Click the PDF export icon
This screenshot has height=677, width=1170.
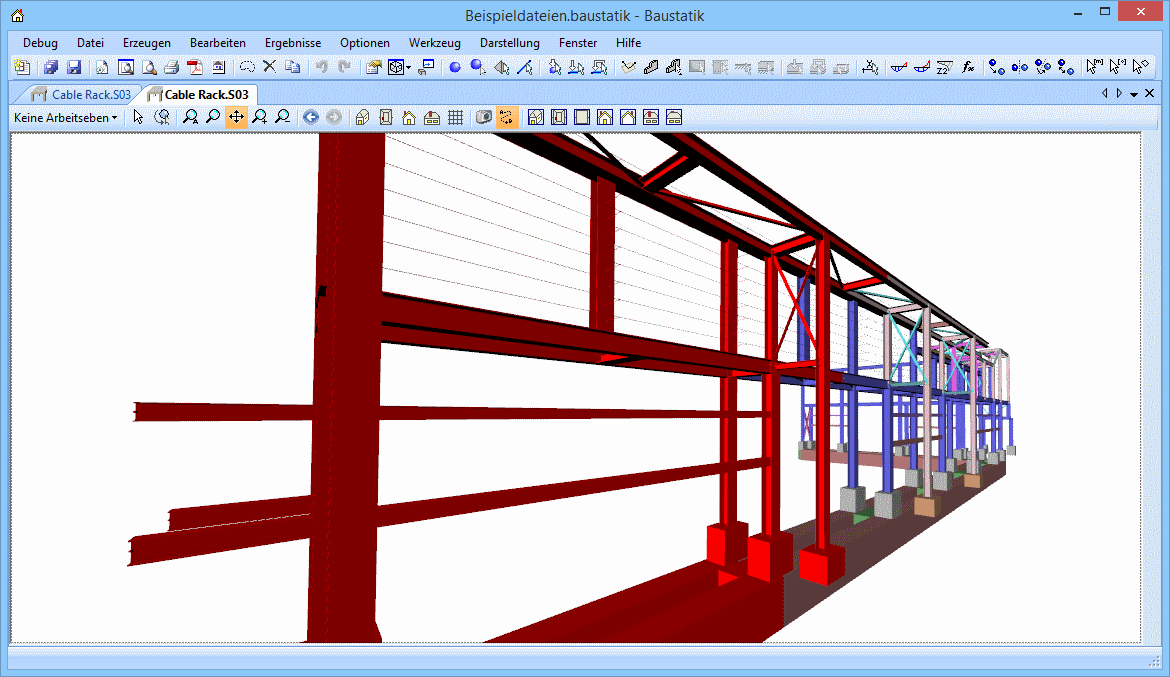[194, 68]
